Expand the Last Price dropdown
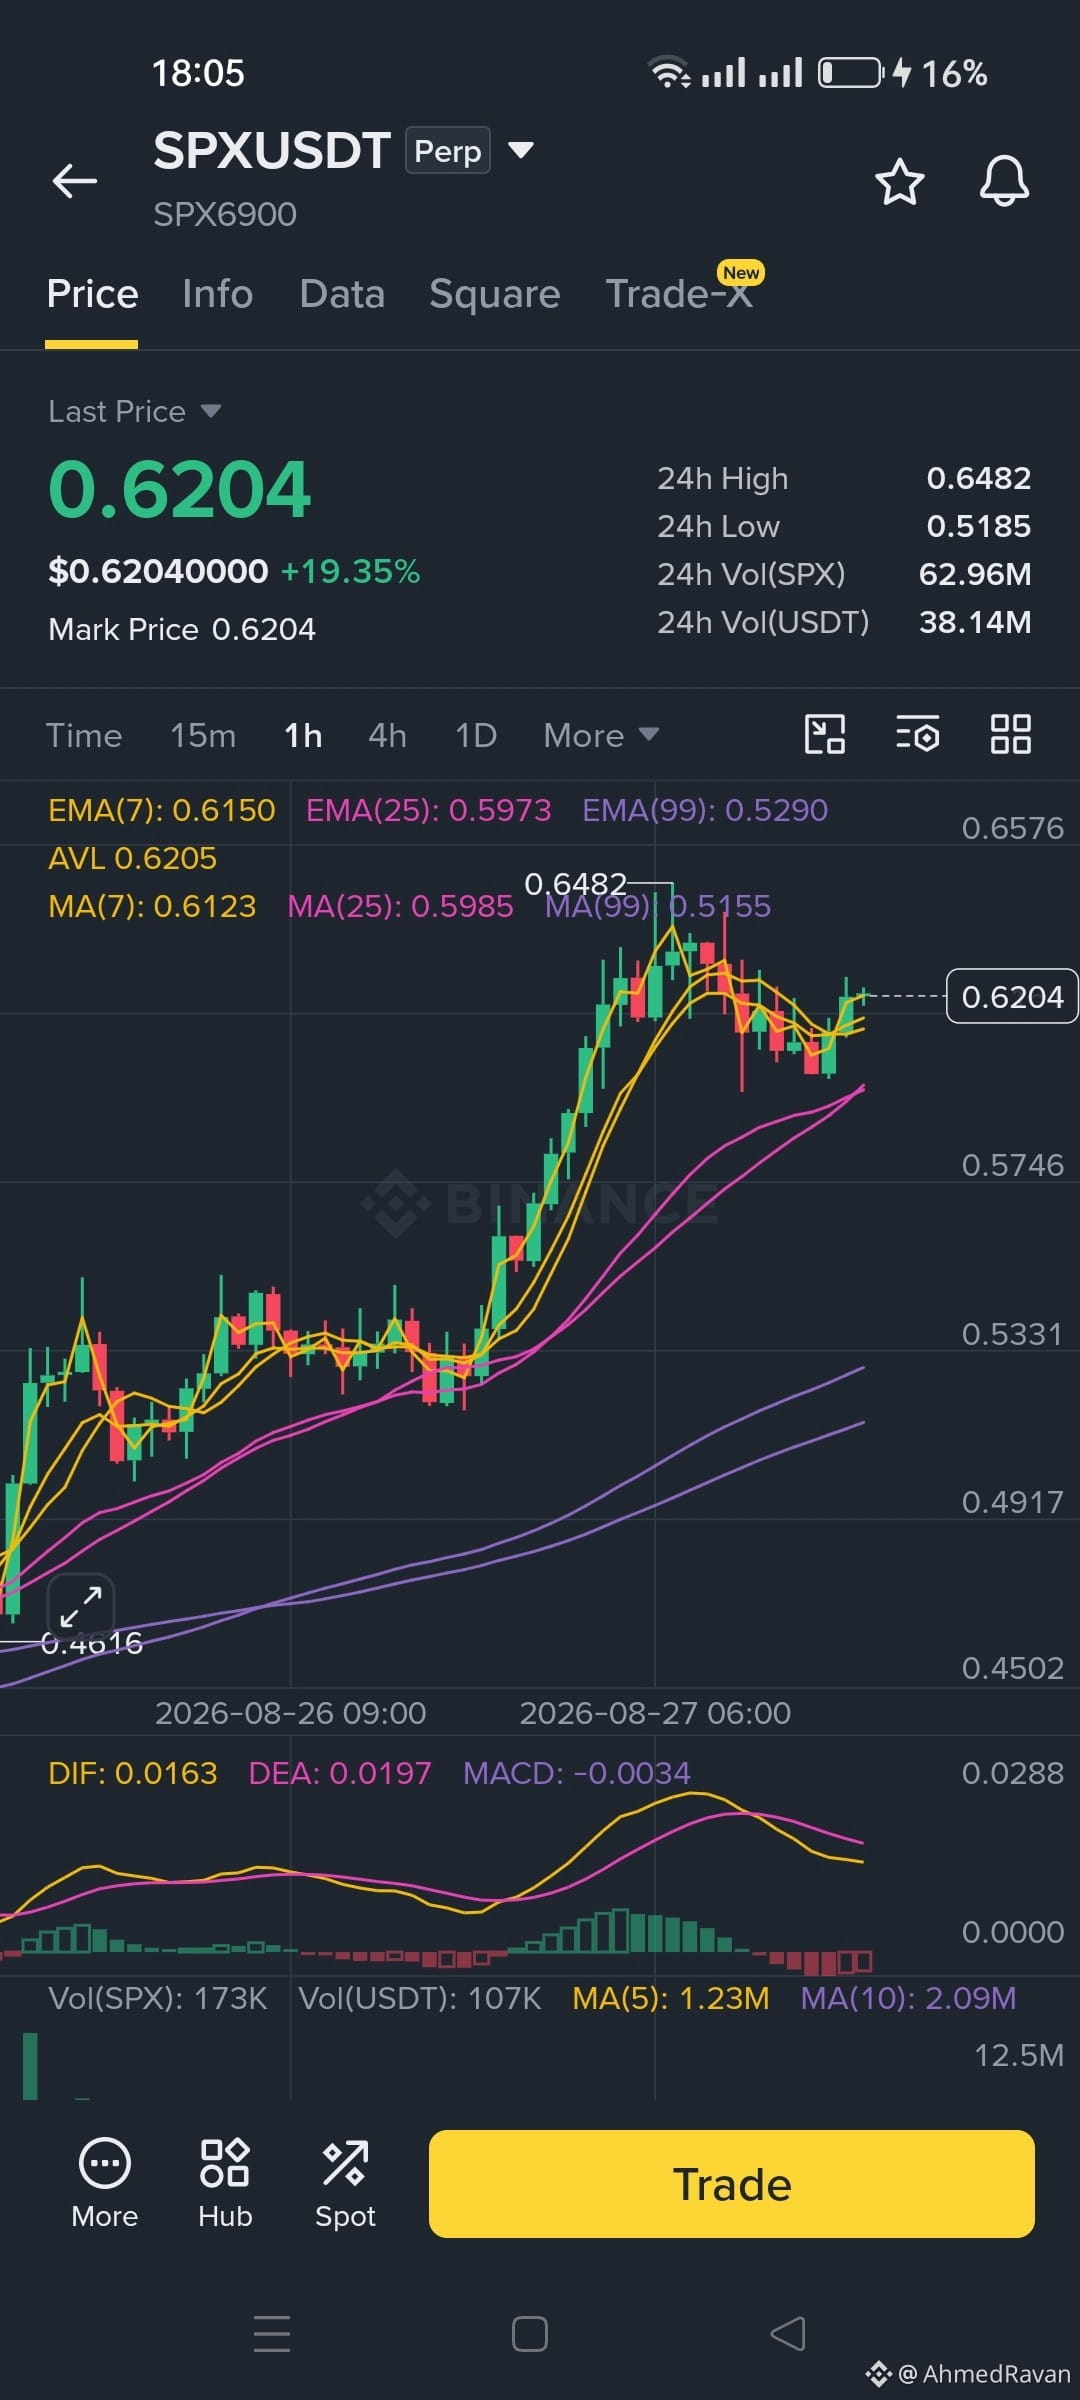 pyautogui.click(x=210, y=411)
